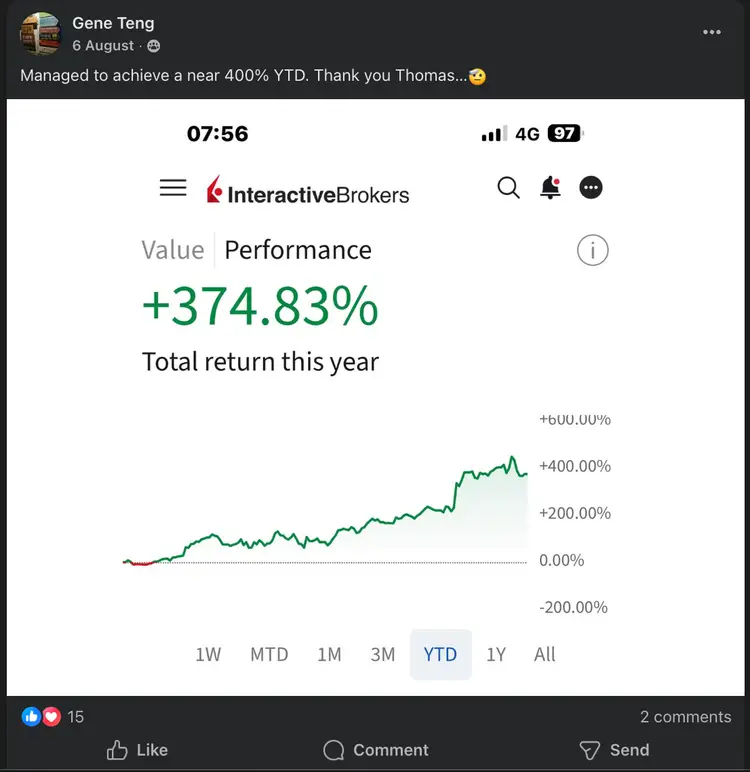Screen dimensions: 750x772
Task: Click the Interactive Brokers logo
Action: click(308, 190)
